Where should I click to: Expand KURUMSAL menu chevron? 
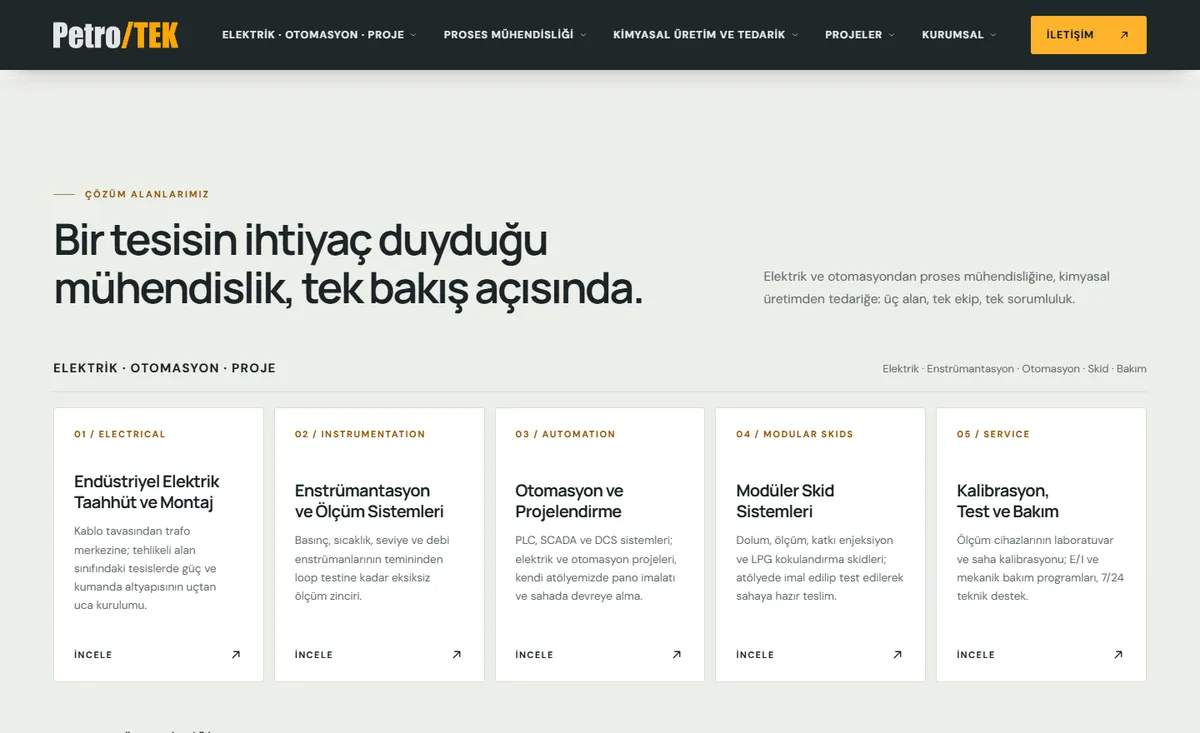tap(993, 35)
